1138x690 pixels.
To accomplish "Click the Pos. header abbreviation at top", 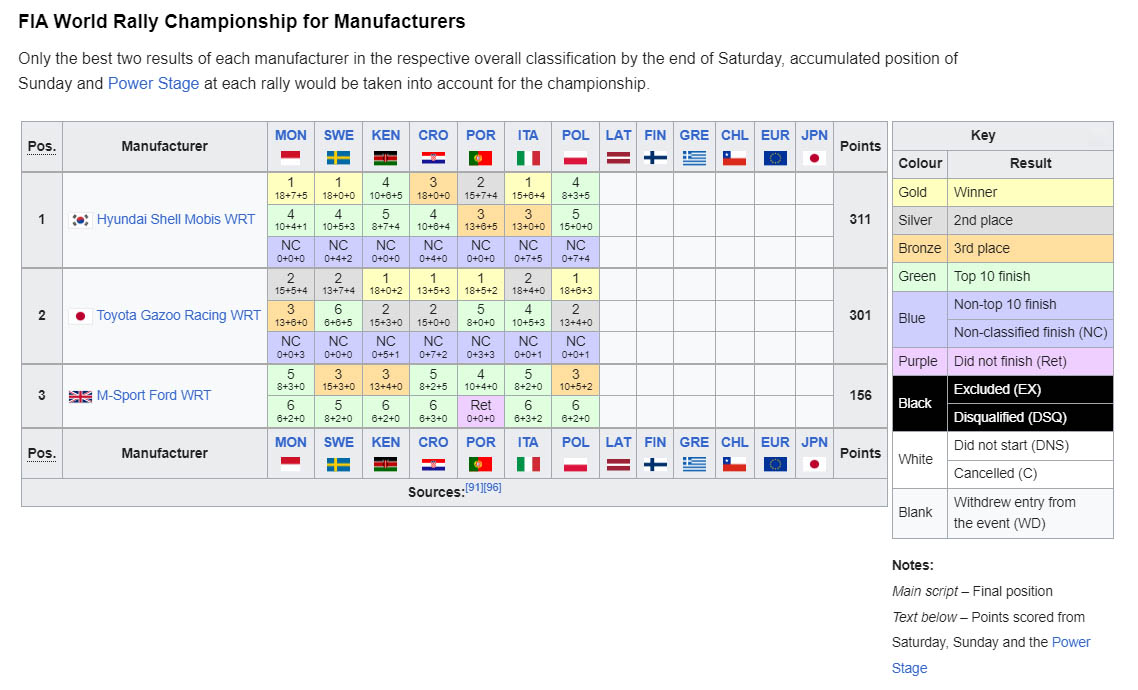I will (41, 146).
